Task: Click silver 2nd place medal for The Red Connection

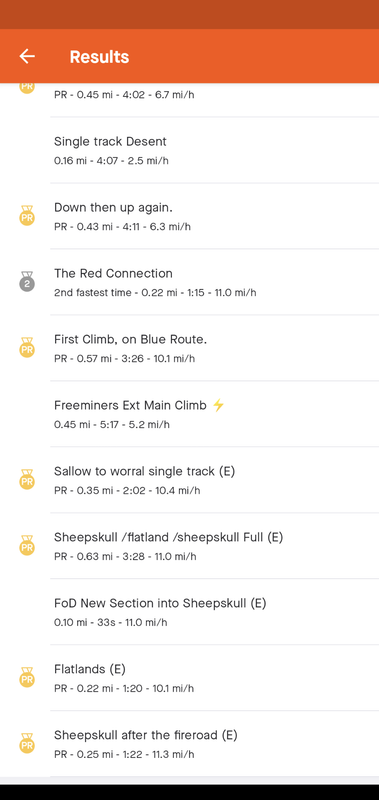Action: pos(27,281)
